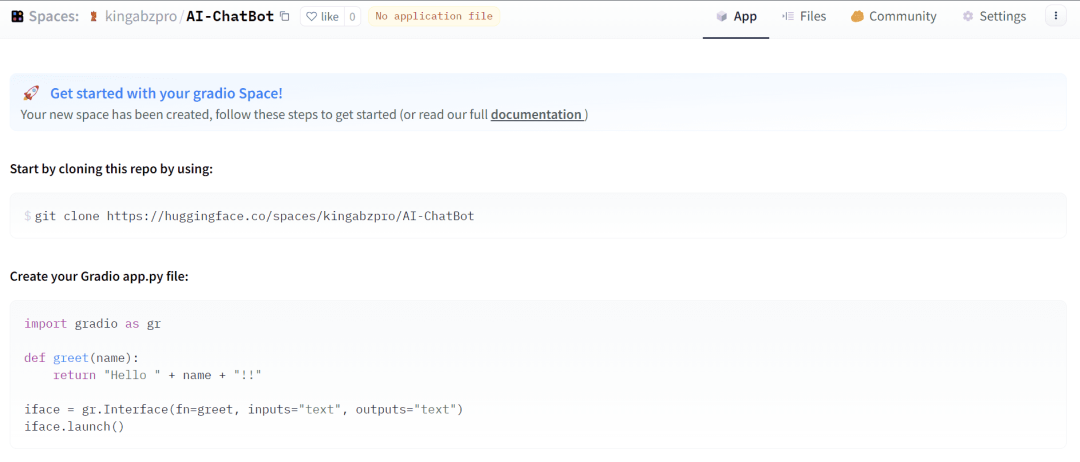The height and width of the screenshot is (462, 1080).
Task: Click the 'import gradio as gr' code line
Action: pyautogui.click(x=92, y=324)
